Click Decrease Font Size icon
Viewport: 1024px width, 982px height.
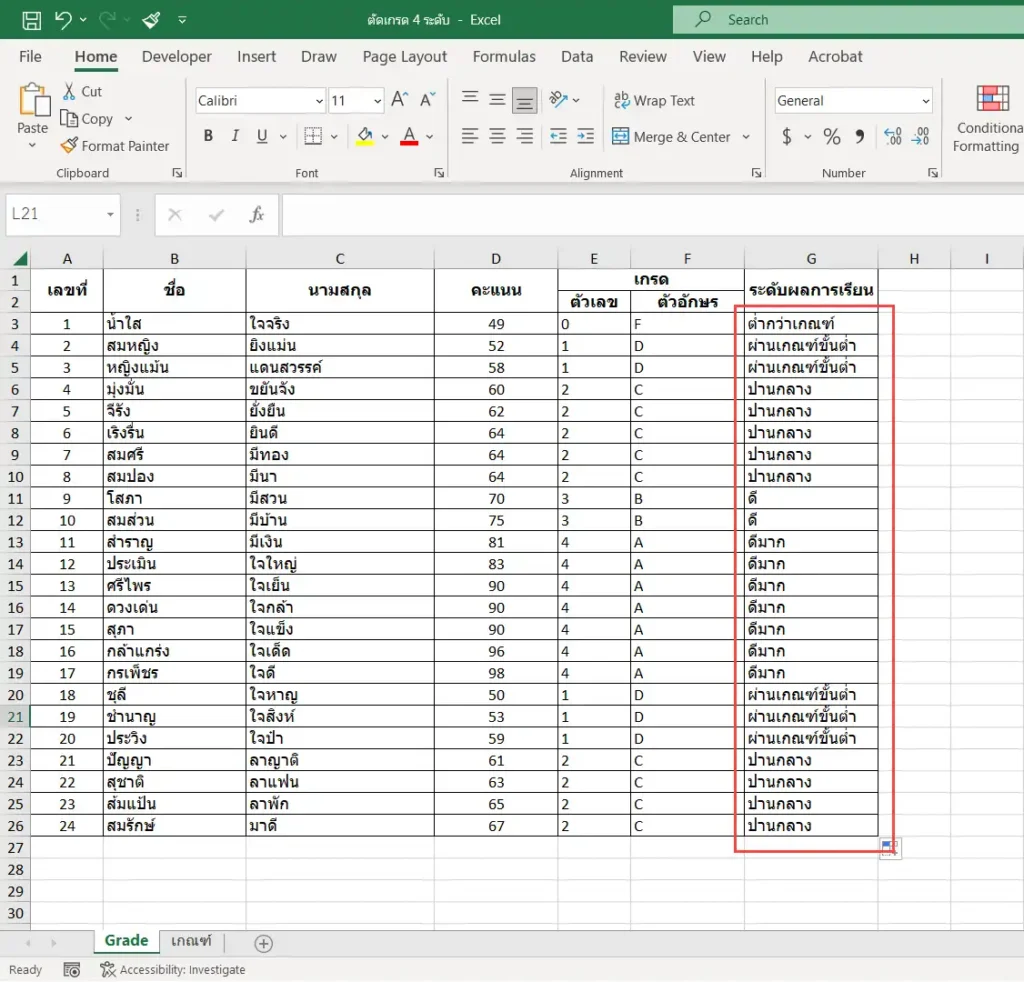pyautogui.click(x=427, y=99)
